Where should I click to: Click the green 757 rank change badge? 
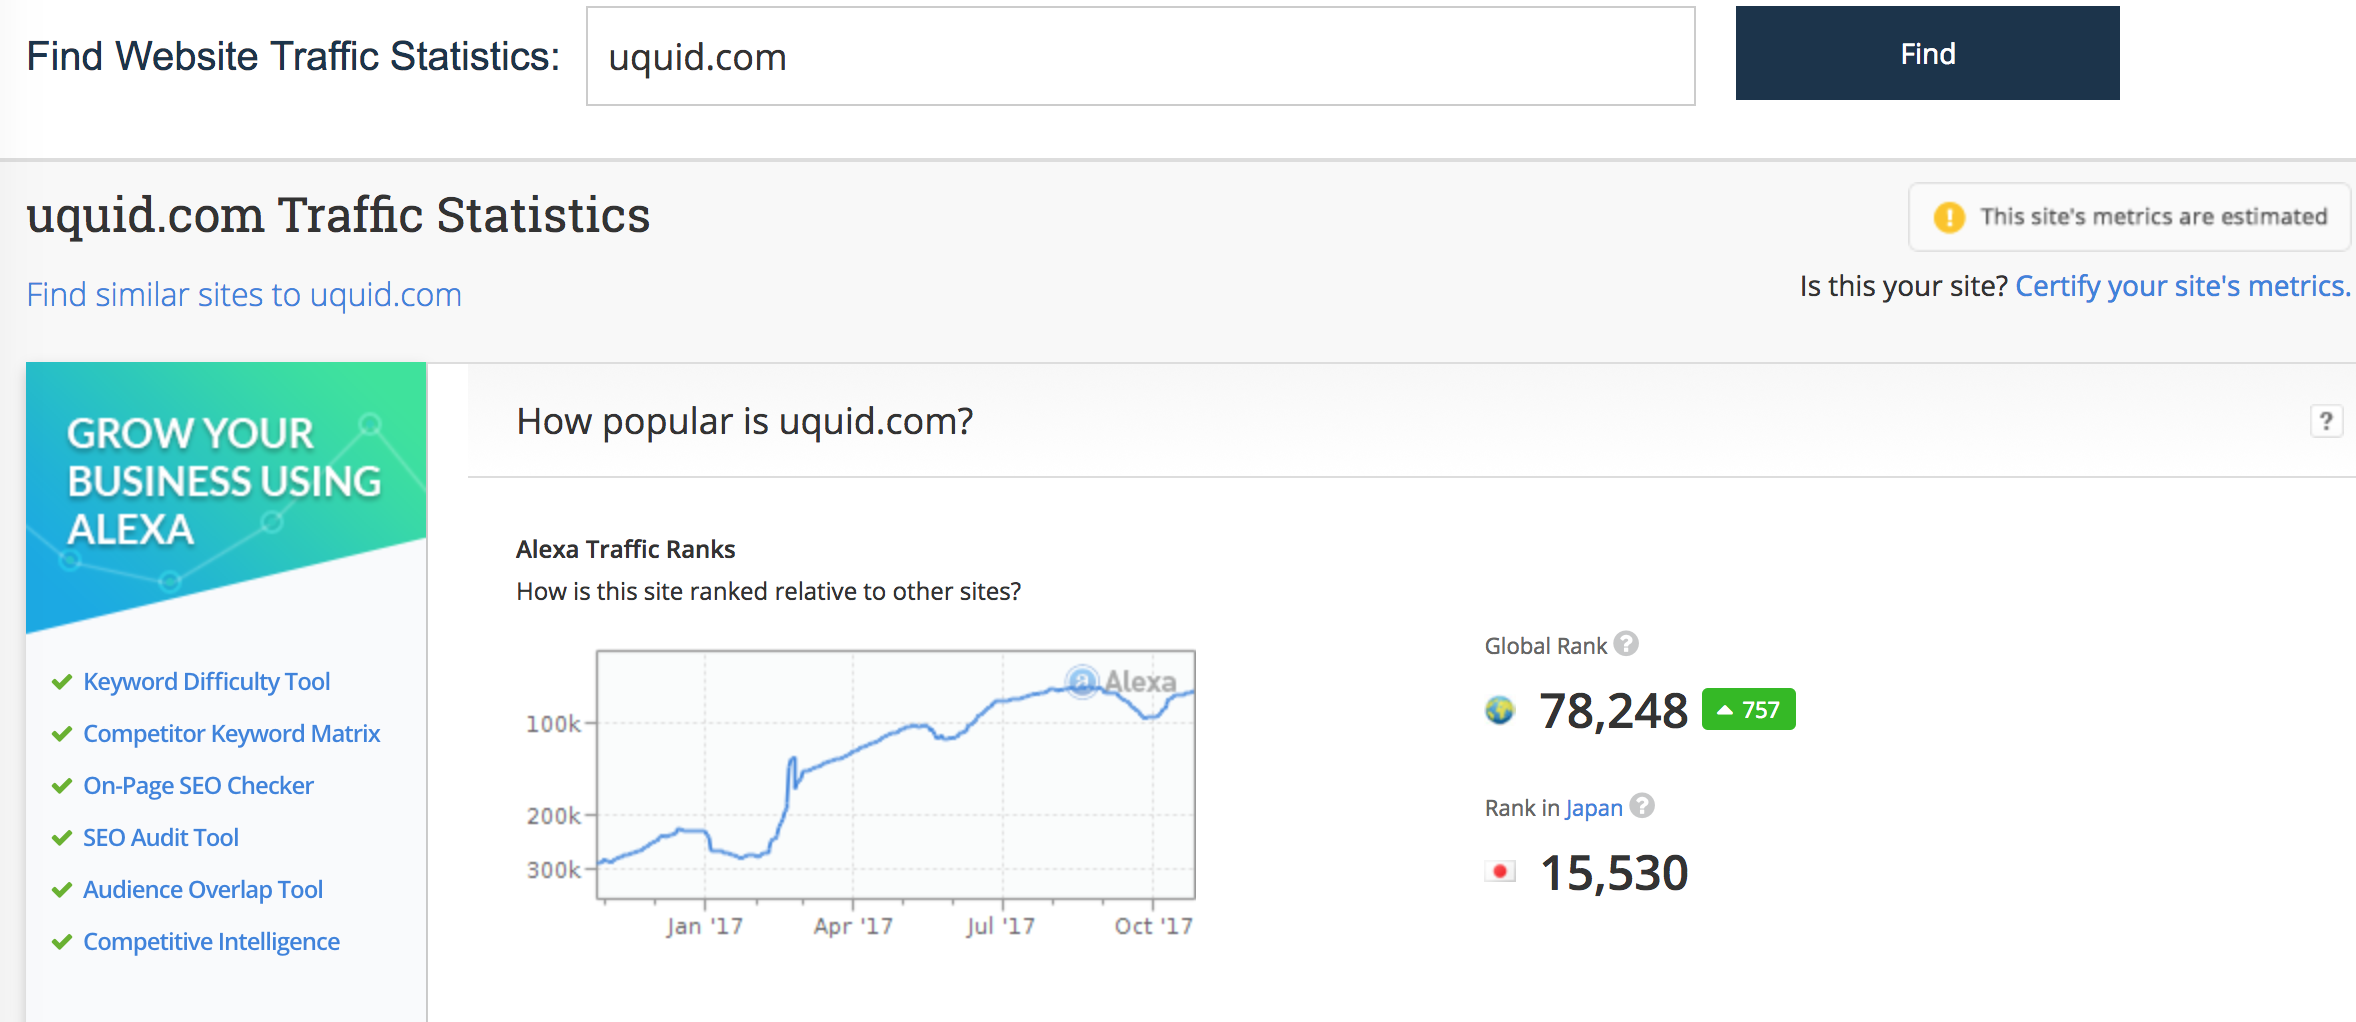tap(1748, 710)
